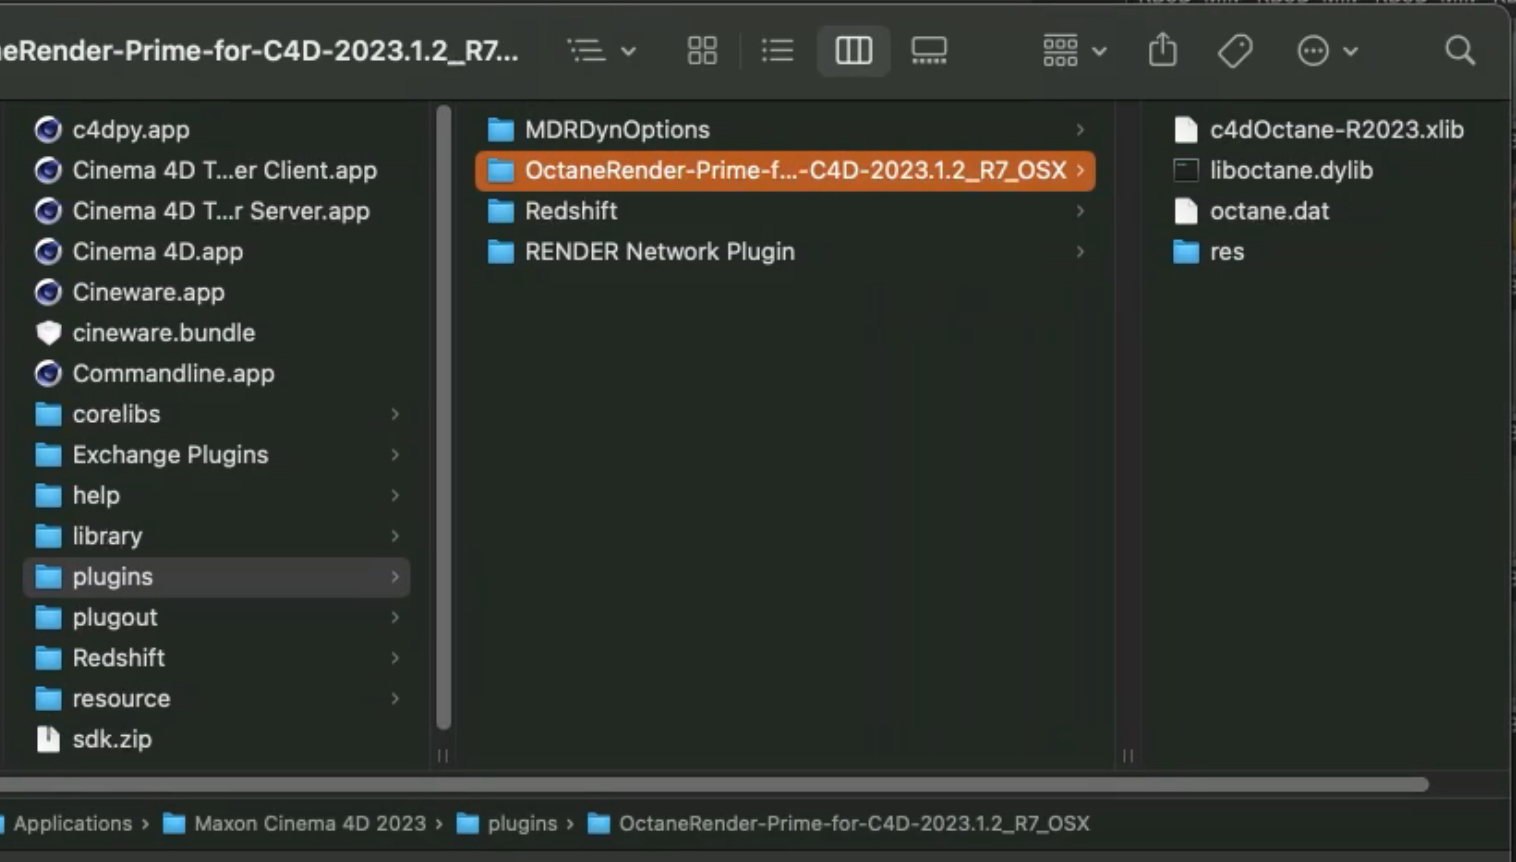Select Cinema 4D.app

click(217, 251)
